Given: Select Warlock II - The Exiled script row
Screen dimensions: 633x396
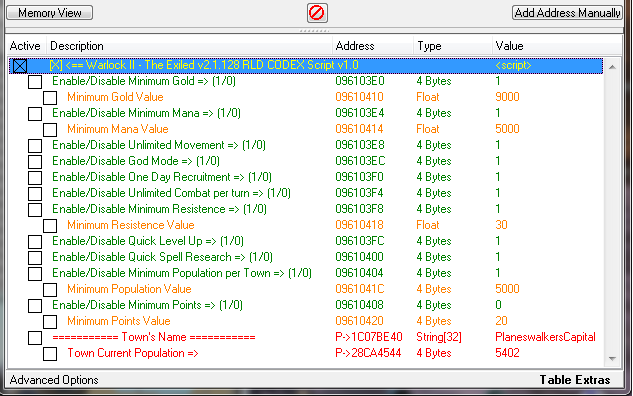Looking at the screenshot, I should click(306, 65).
